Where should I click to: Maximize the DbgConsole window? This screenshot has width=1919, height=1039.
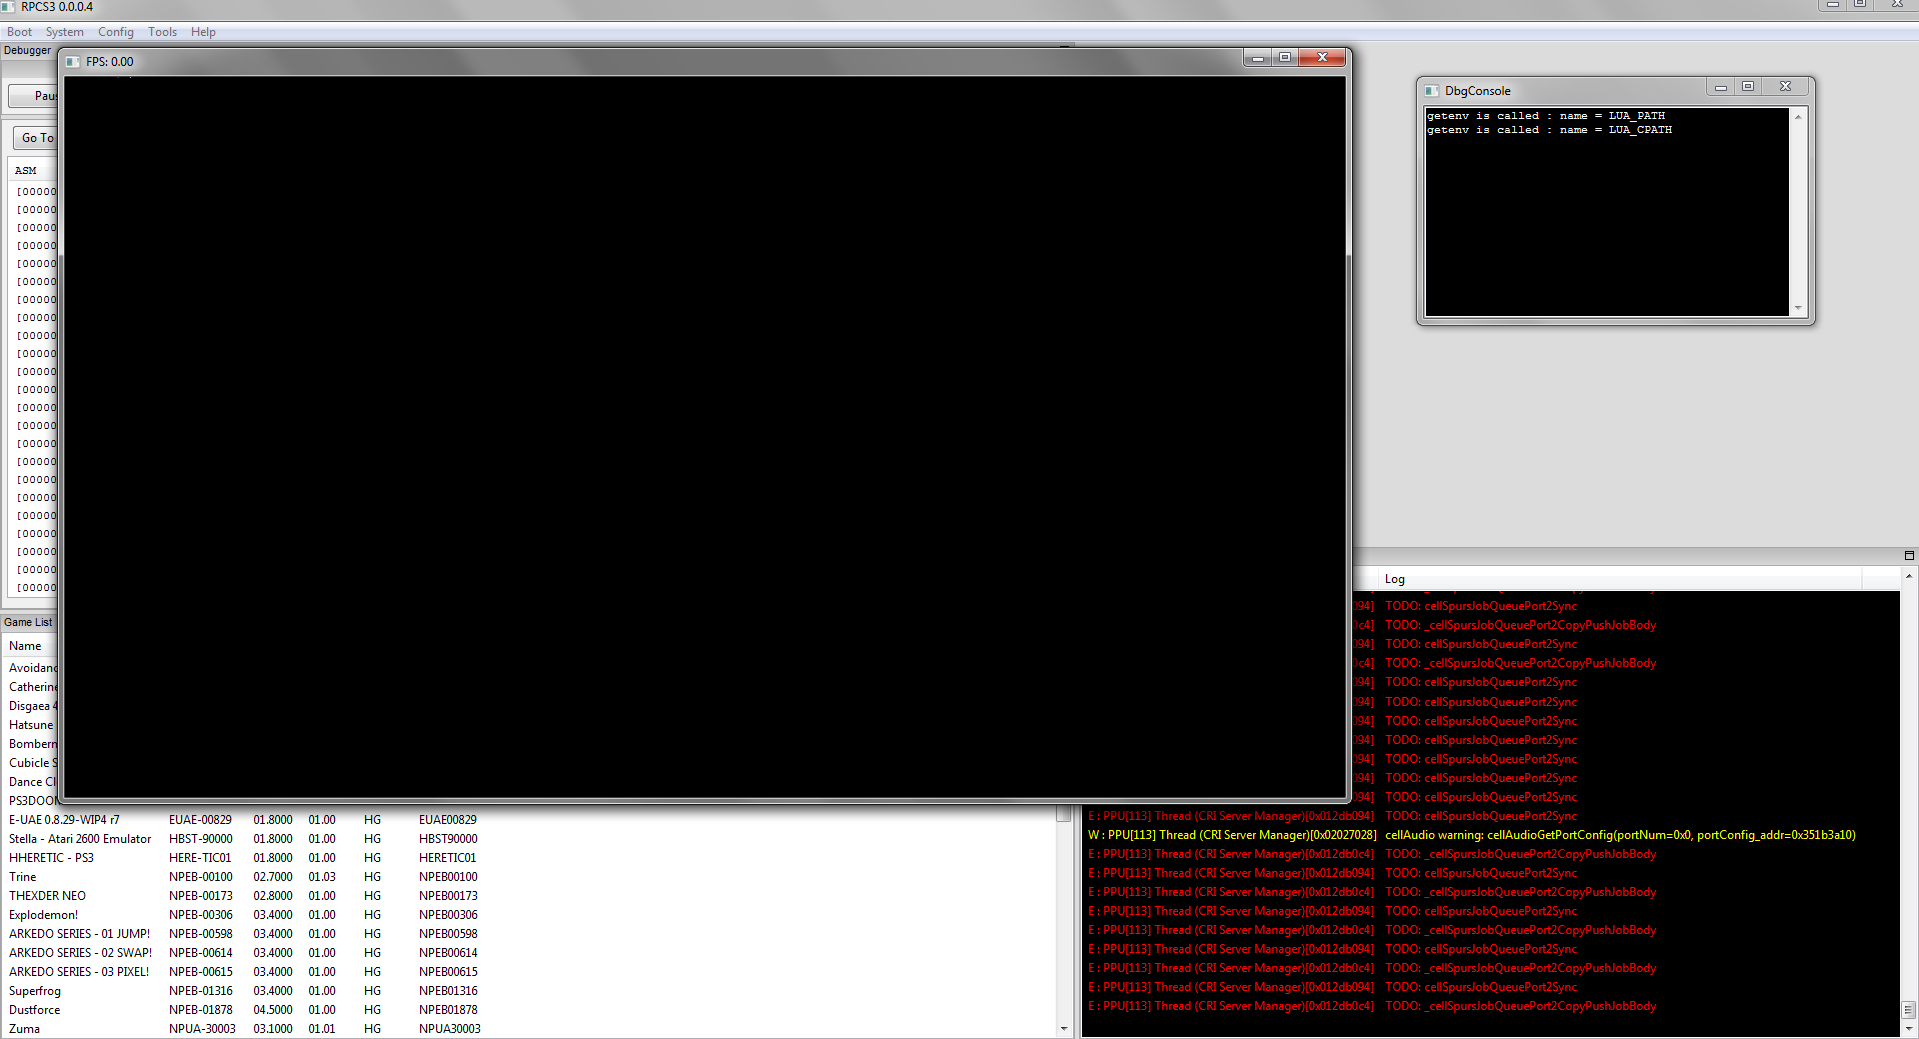coord(1748,87)
